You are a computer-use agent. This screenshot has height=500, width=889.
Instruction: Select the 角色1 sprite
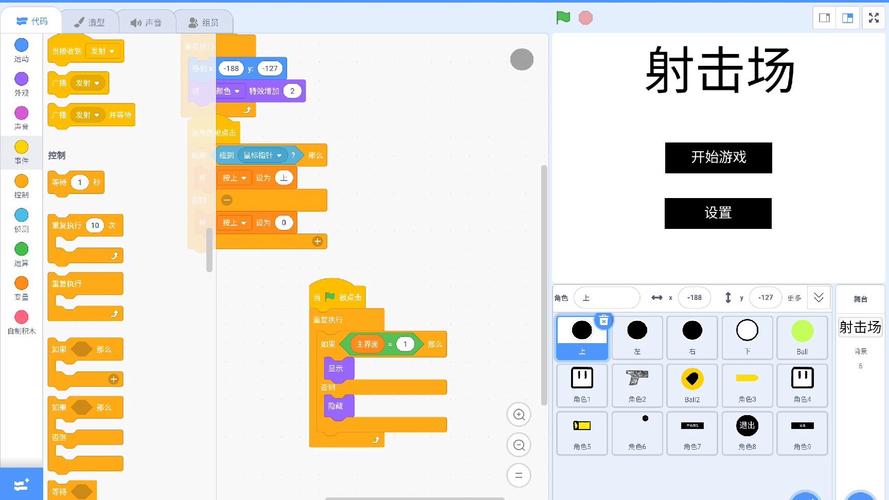pyautogui.click(x=582, y=385)
